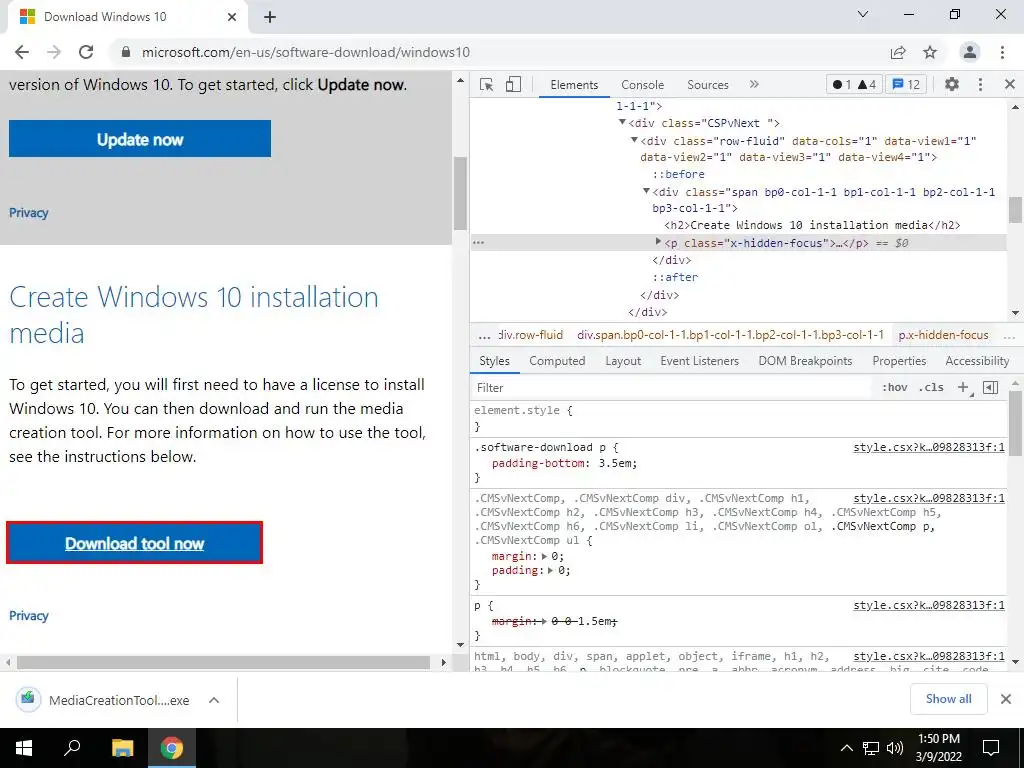Close the downloads bar
This screenshot has height=768, width=1024.
pos(1006,699)
